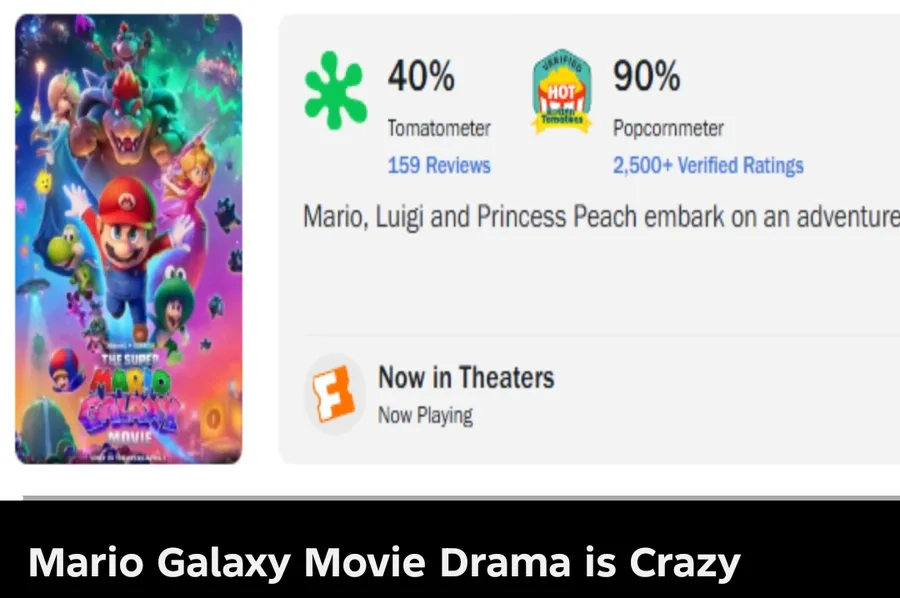The height and width of the screenshot is (598, 900).
Task: Click the Tomatometer label
Action: [439, 128]
